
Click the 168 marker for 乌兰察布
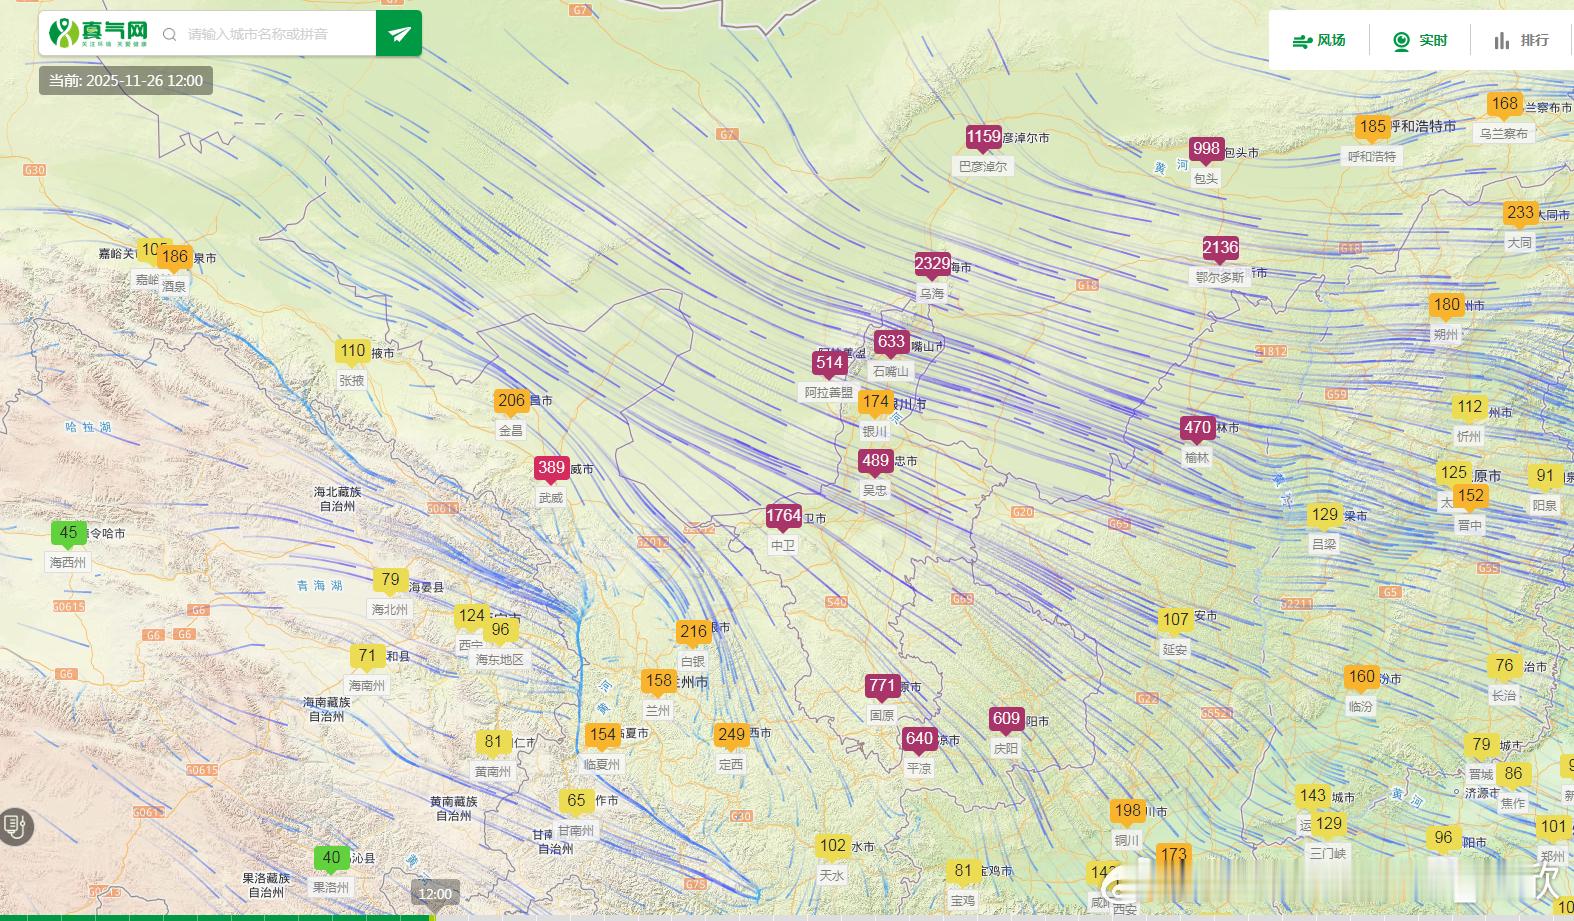[1505, 104]
